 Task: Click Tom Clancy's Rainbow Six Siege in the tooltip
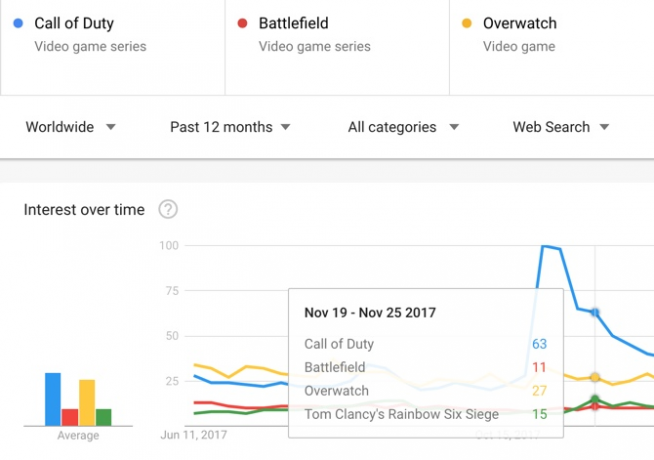[401, 414]
